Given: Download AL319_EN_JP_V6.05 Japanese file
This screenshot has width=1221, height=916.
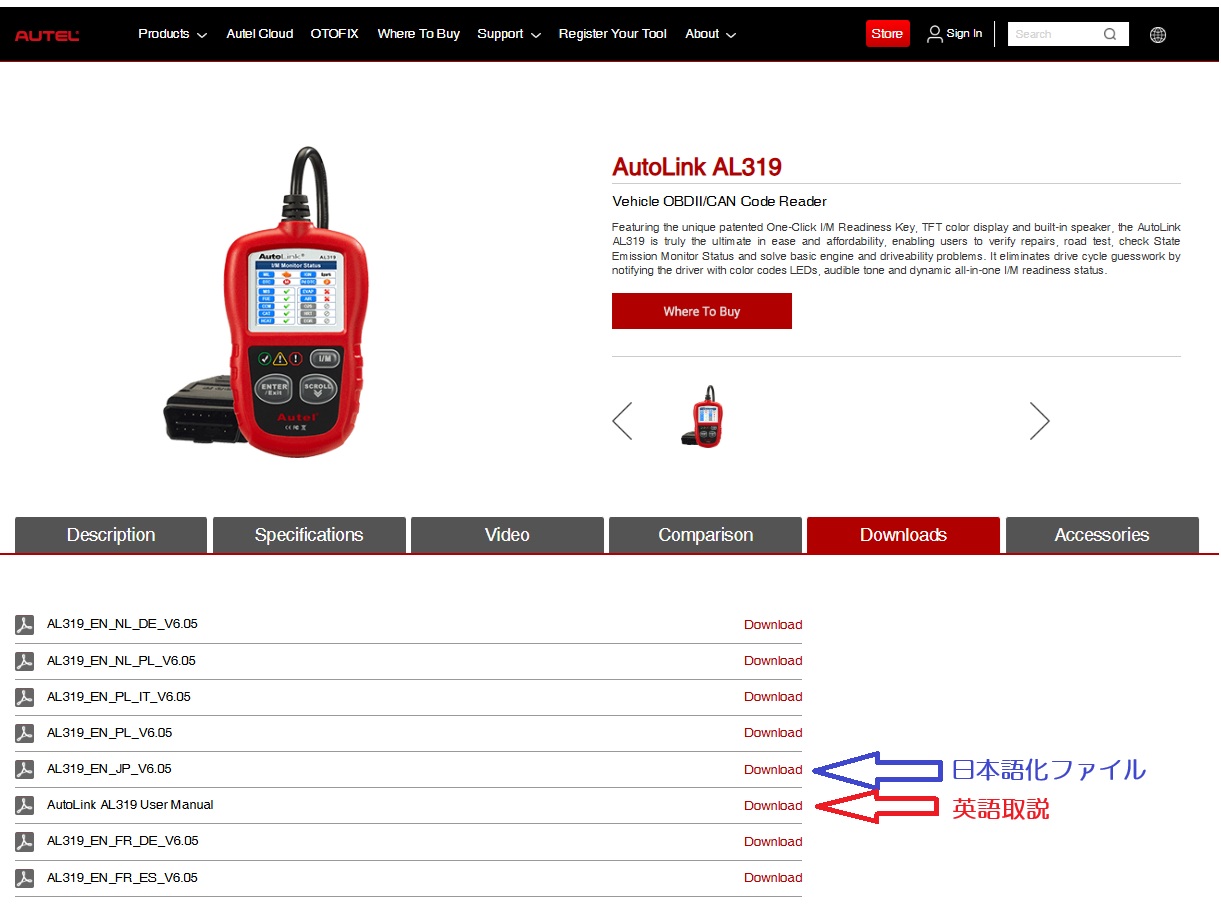Looking at the screenshot, I should coord(773,770).
